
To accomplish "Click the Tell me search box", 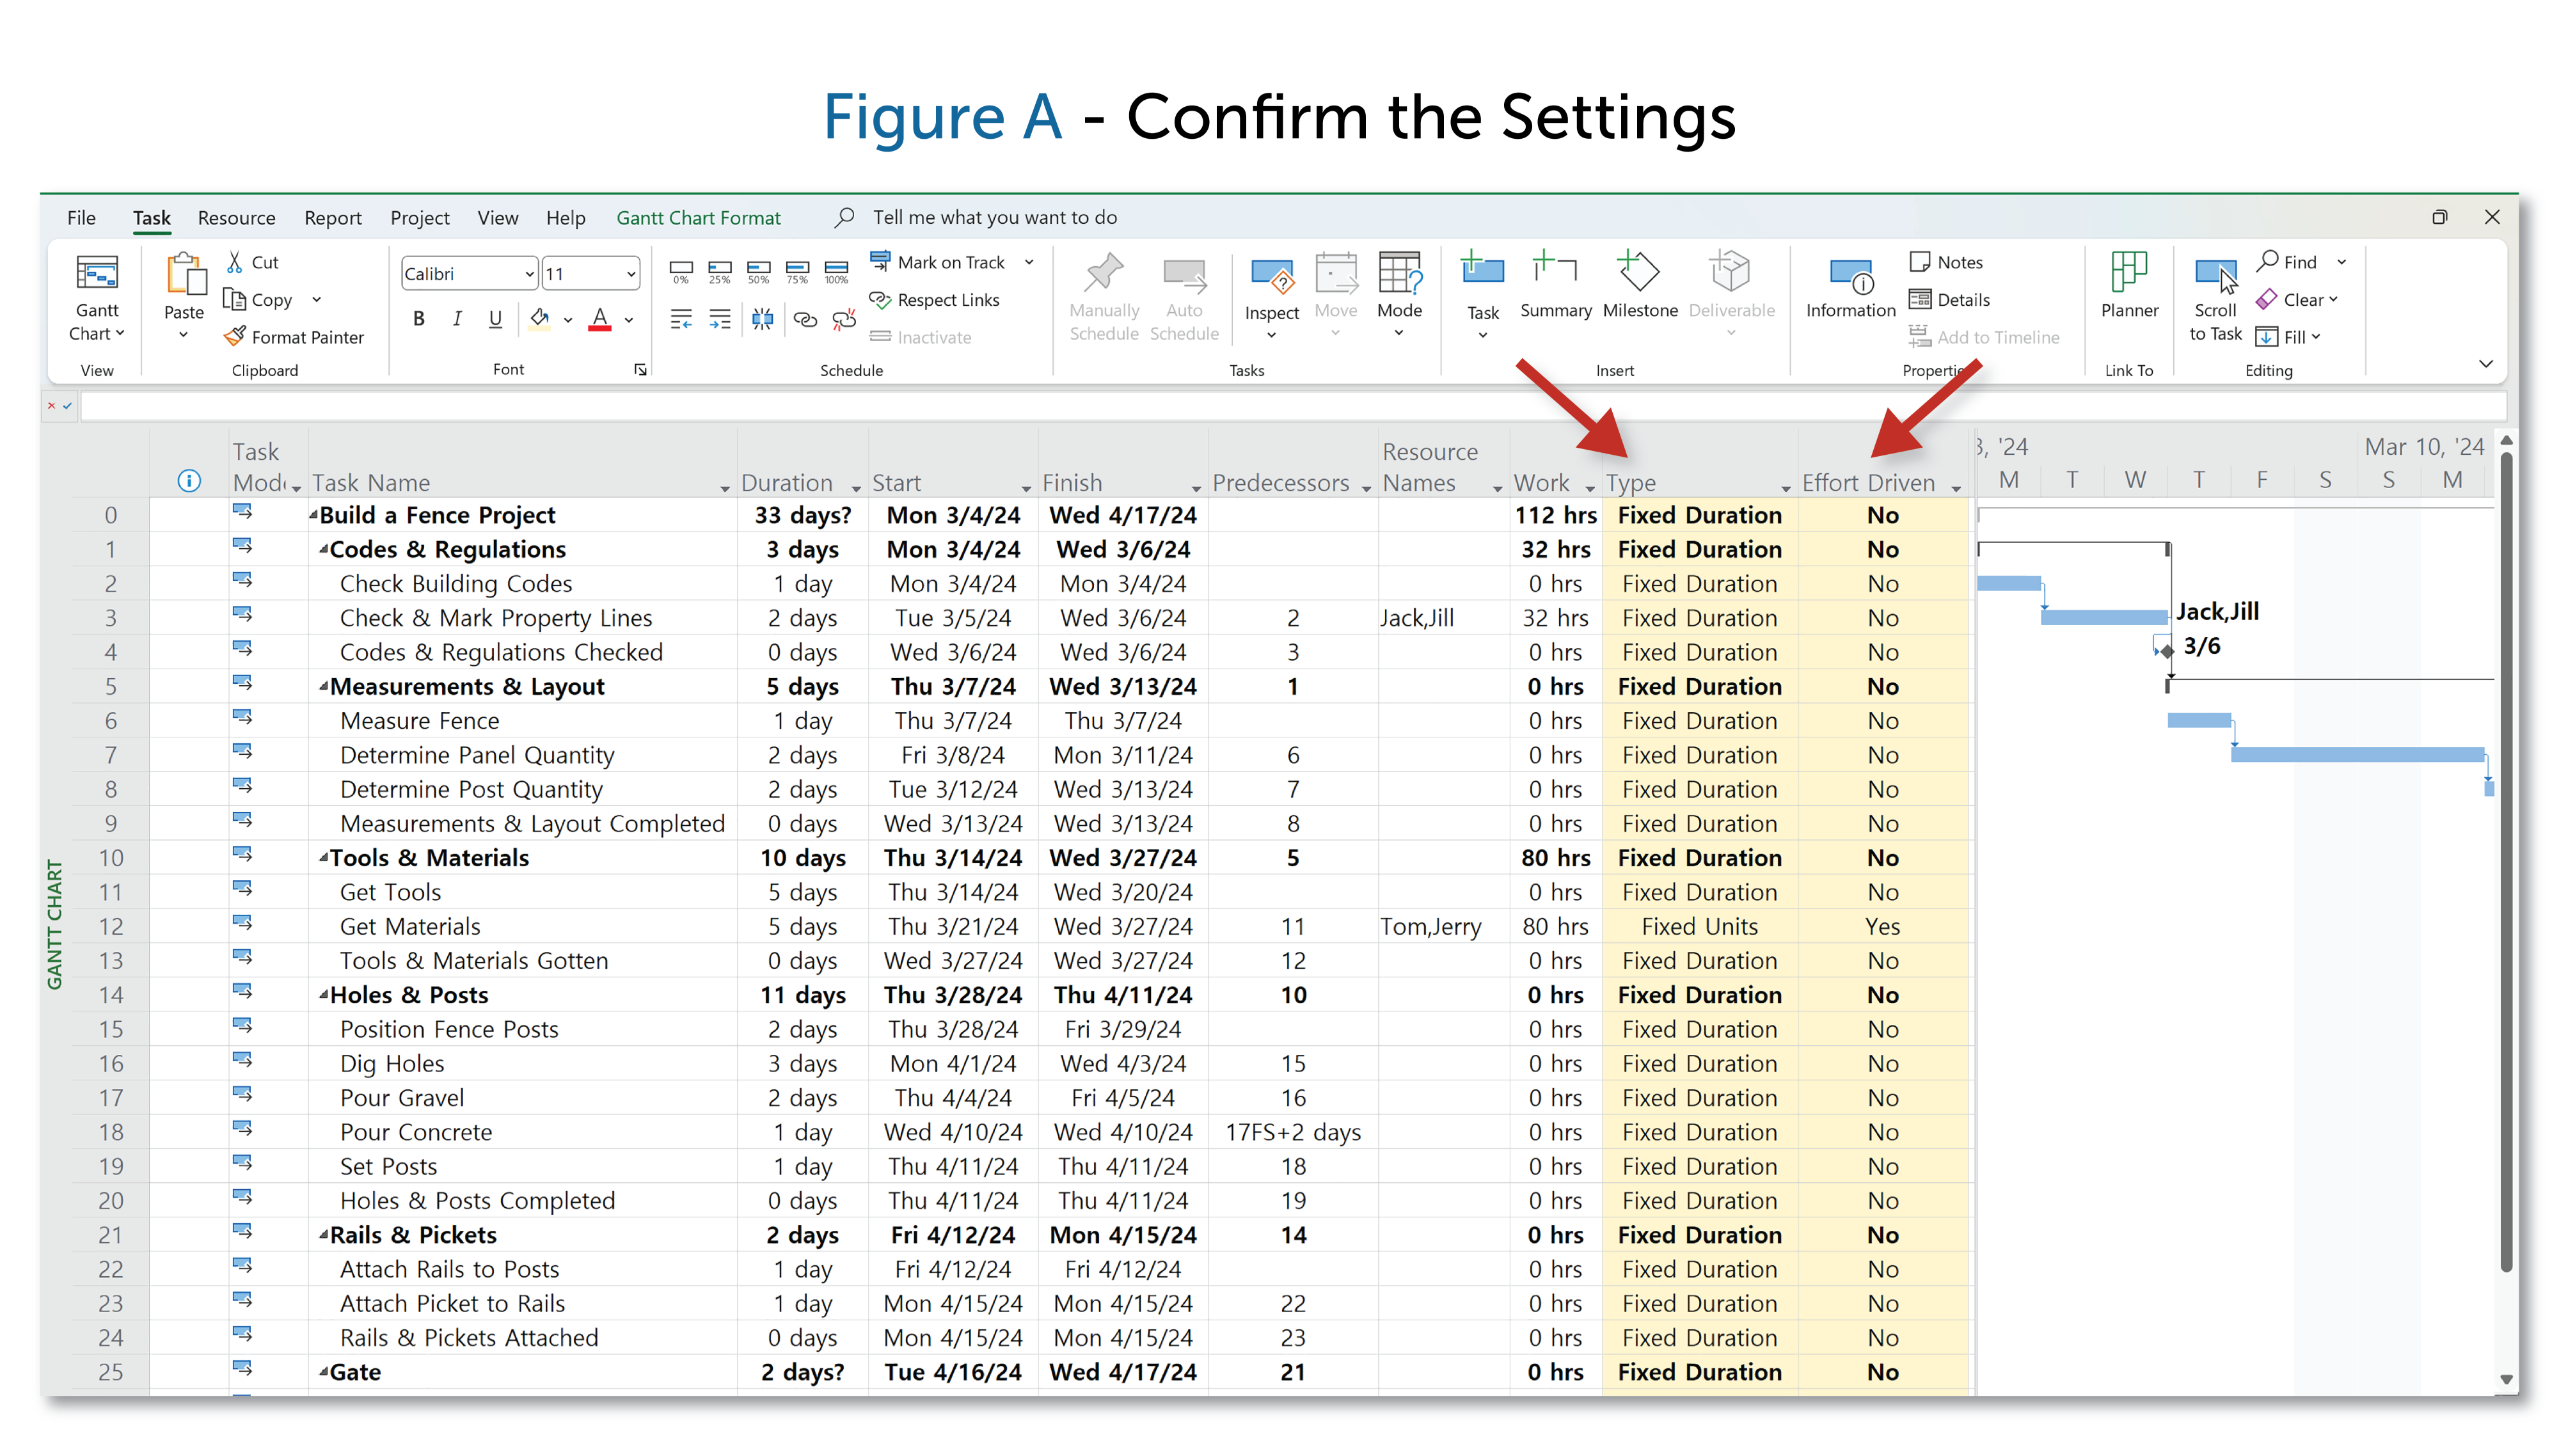I will [x=994, y=218].
